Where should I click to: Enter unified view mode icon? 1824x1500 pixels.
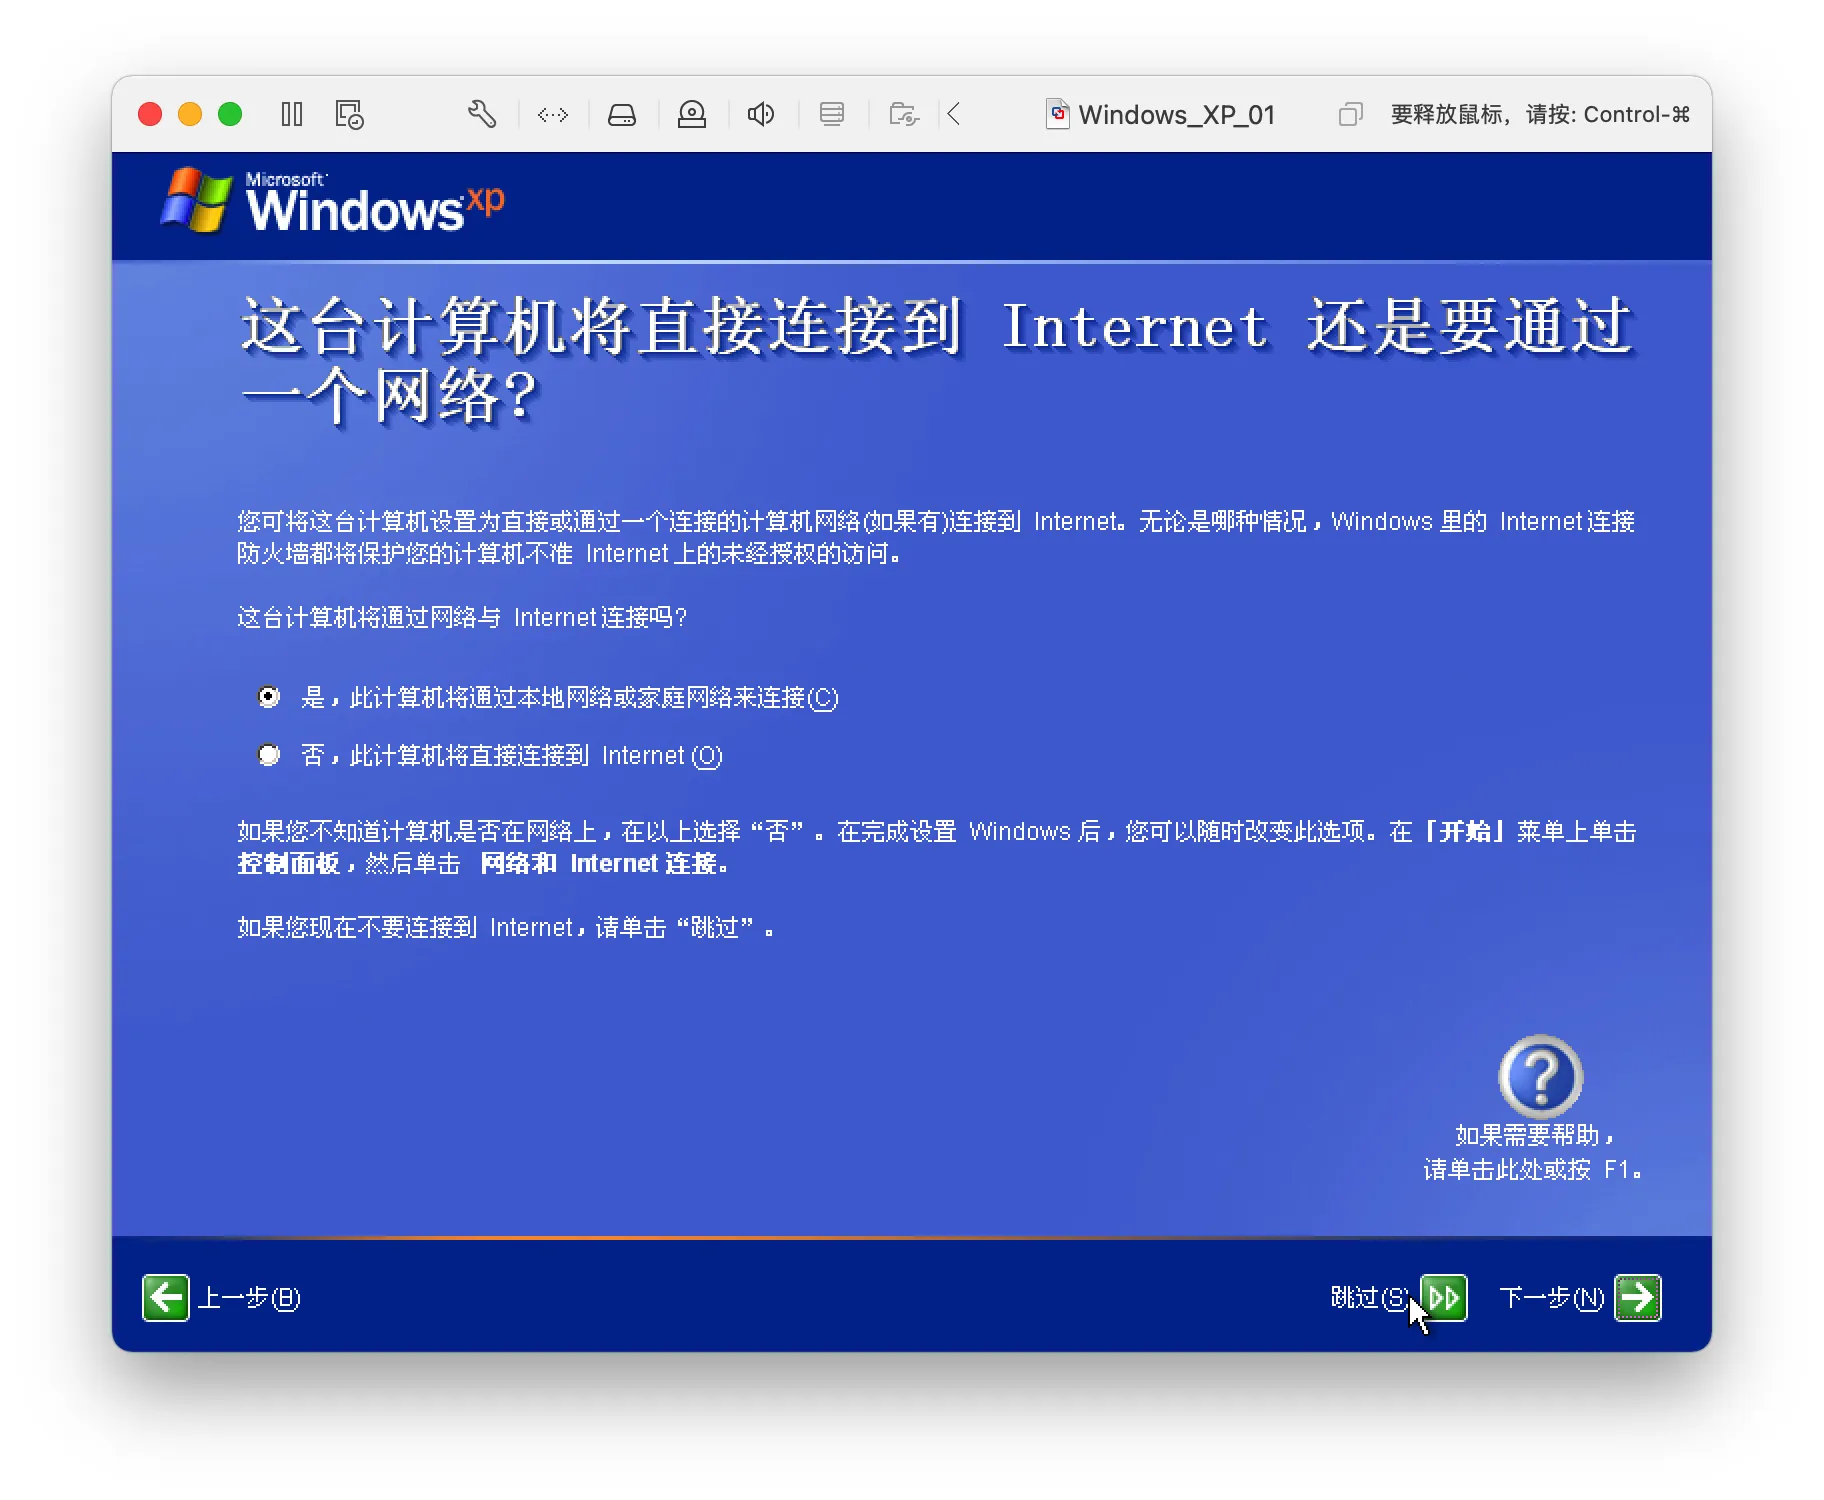[1350, 115]
